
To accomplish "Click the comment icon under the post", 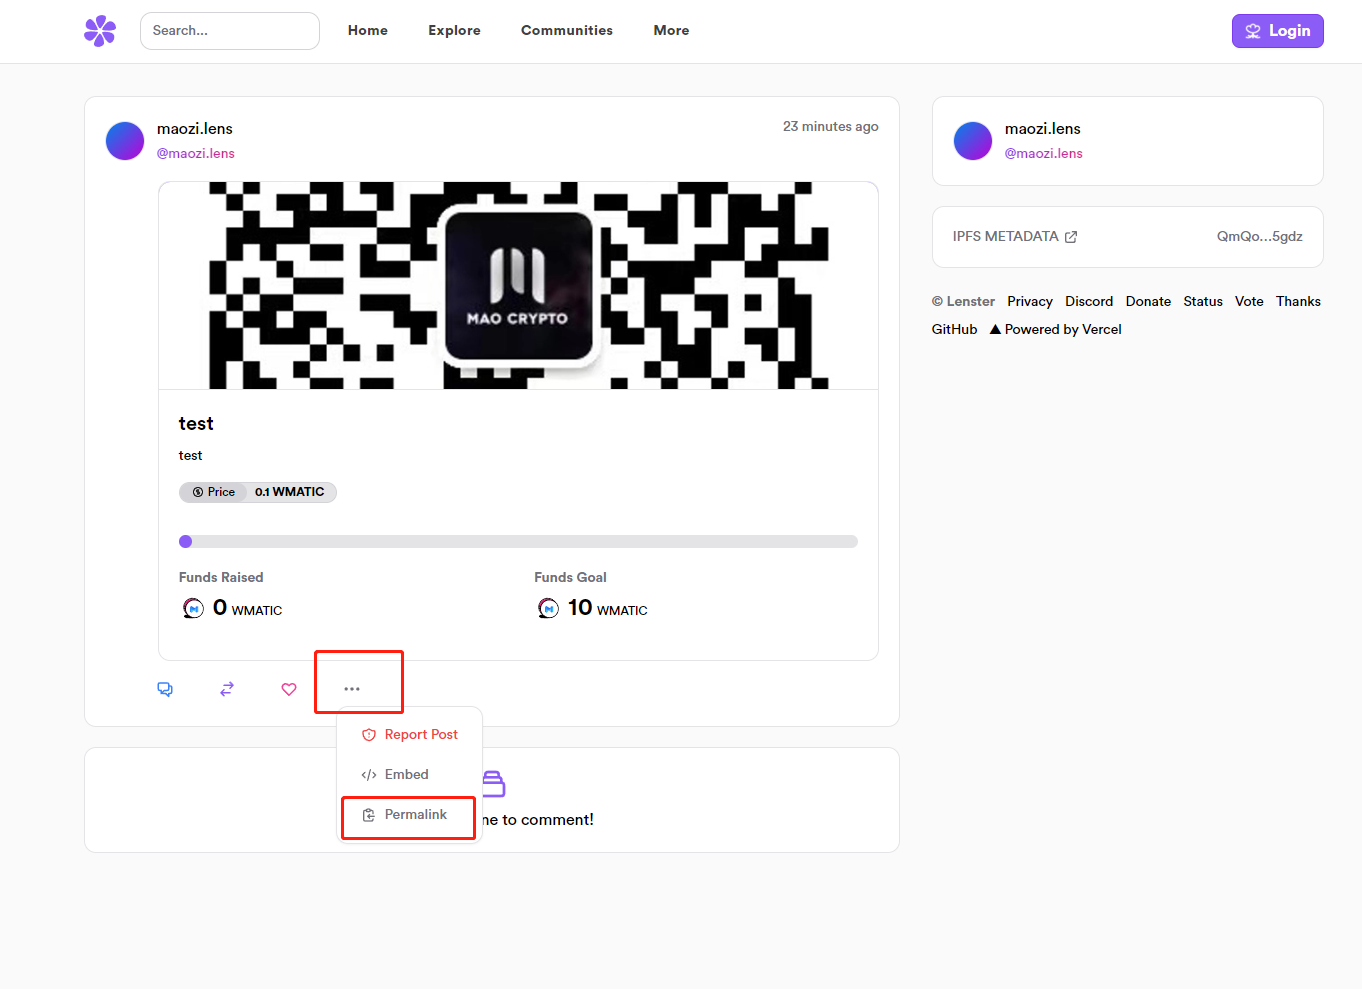I will pyautogui.click(x=165, y=689).
